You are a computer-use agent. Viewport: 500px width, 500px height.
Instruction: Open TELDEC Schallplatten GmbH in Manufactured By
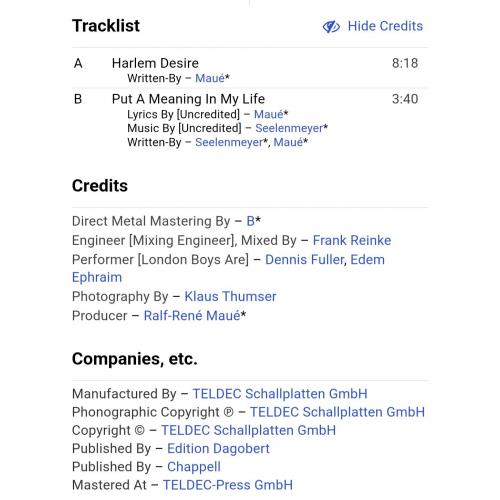(280, 394)
